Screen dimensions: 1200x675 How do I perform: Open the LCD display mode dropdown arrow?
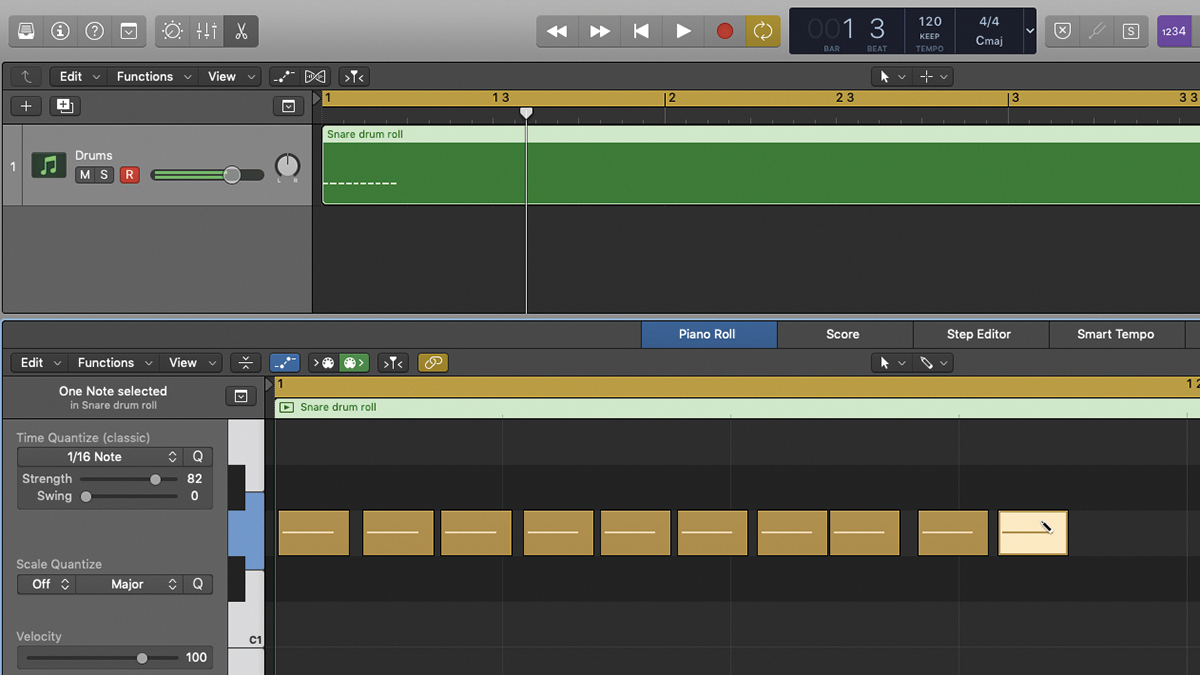tap(1030, 31)
